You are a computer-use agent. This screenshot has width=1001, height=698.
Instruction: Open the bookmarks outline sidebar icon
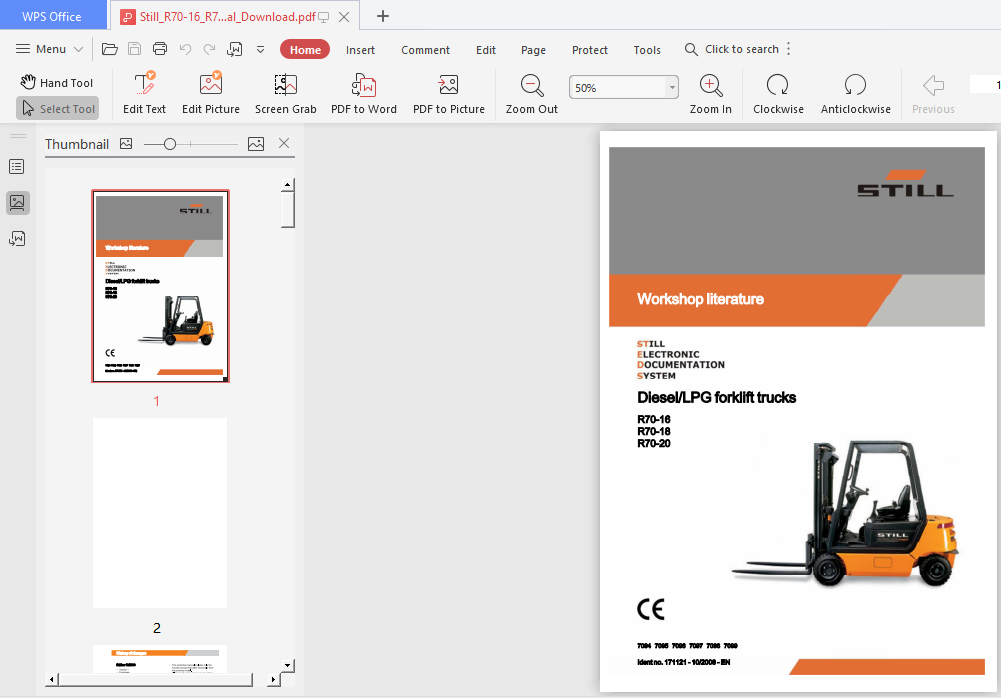(17, 167)
